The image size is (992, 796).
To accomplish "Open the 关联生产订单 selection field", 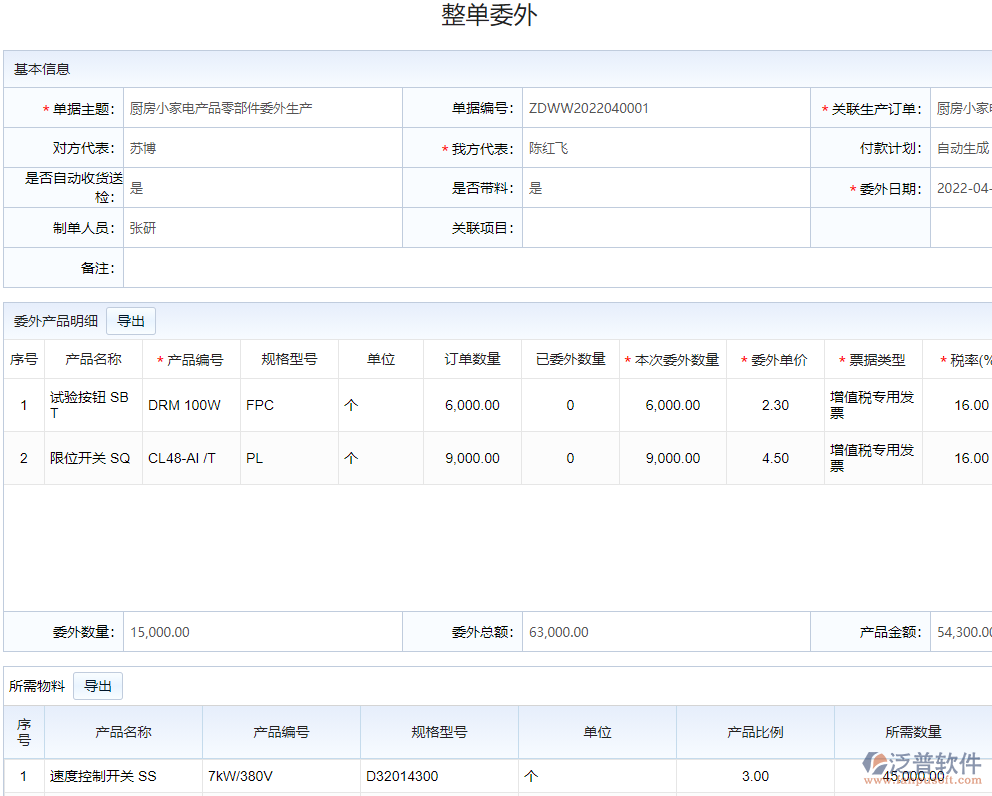I will [x=960, y=107].
